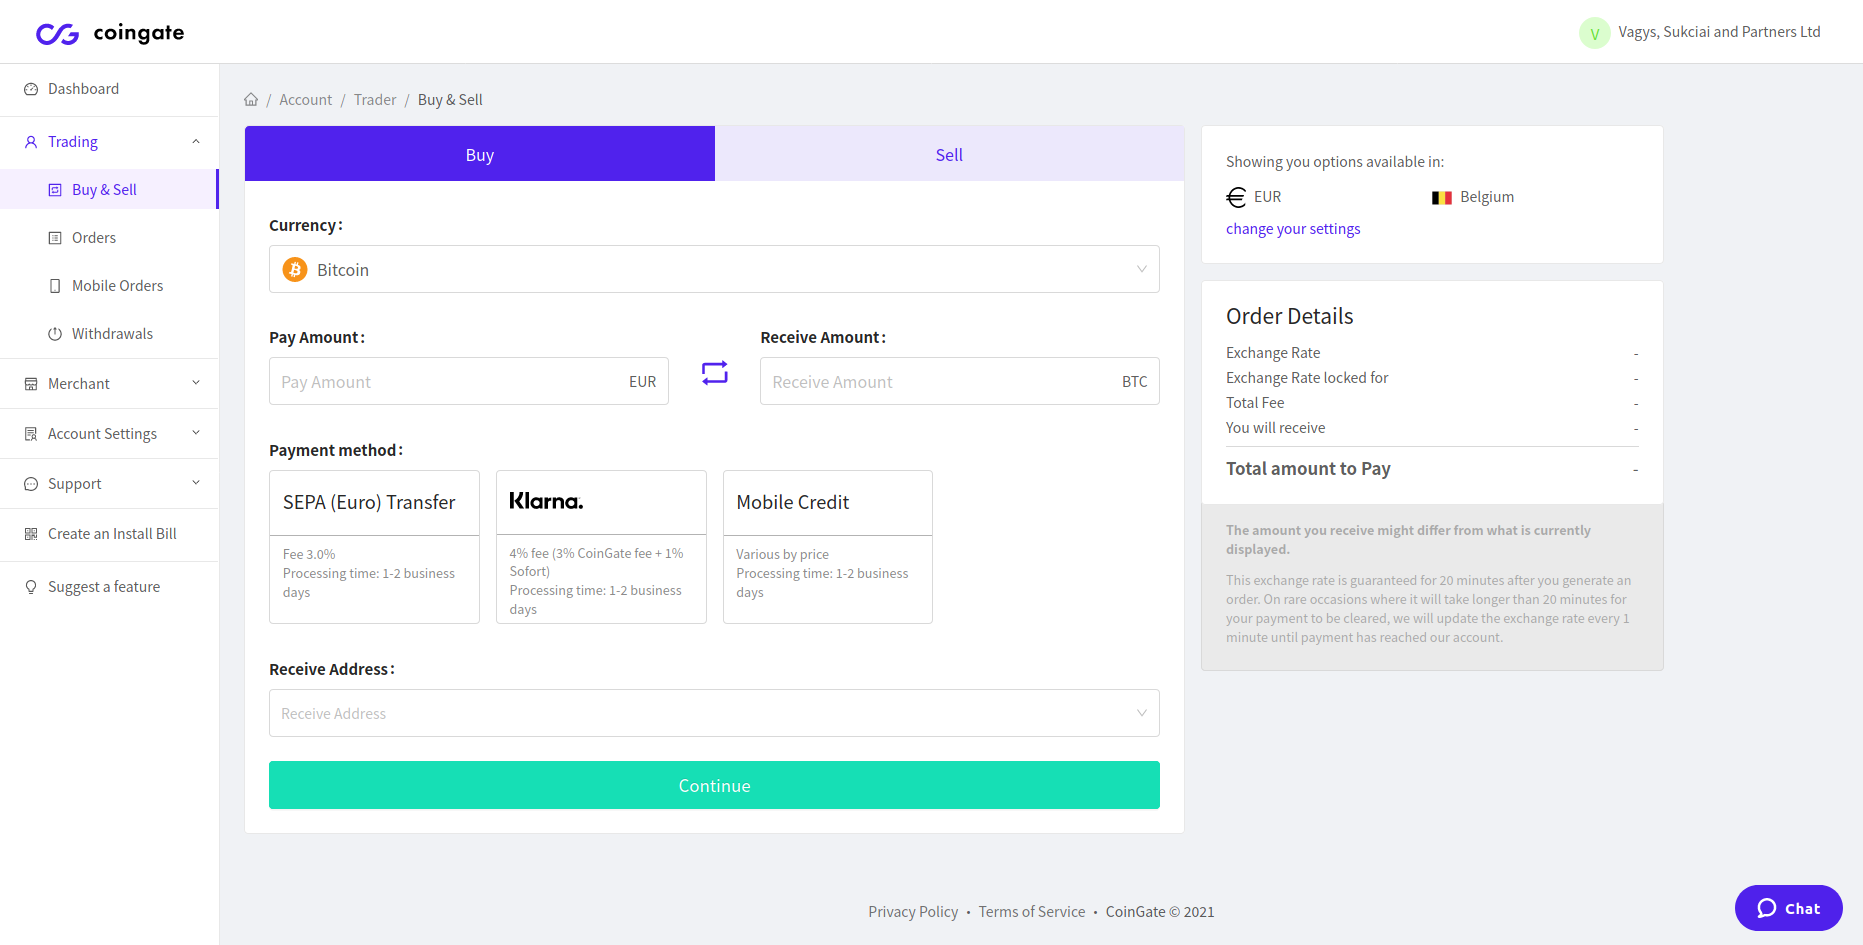Click the Support chat-face icon
This screenshot has height=945, width=1863.
tap(31, 484)
